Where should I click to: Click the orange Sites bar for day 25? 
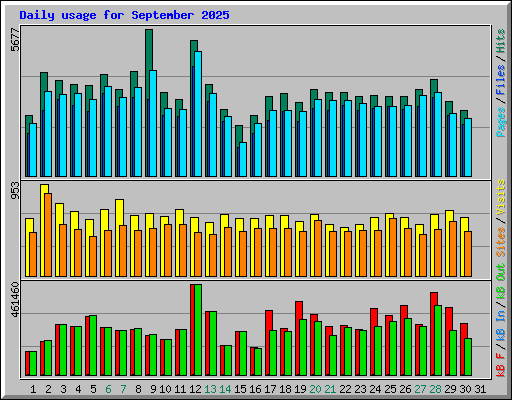(393, 248)
